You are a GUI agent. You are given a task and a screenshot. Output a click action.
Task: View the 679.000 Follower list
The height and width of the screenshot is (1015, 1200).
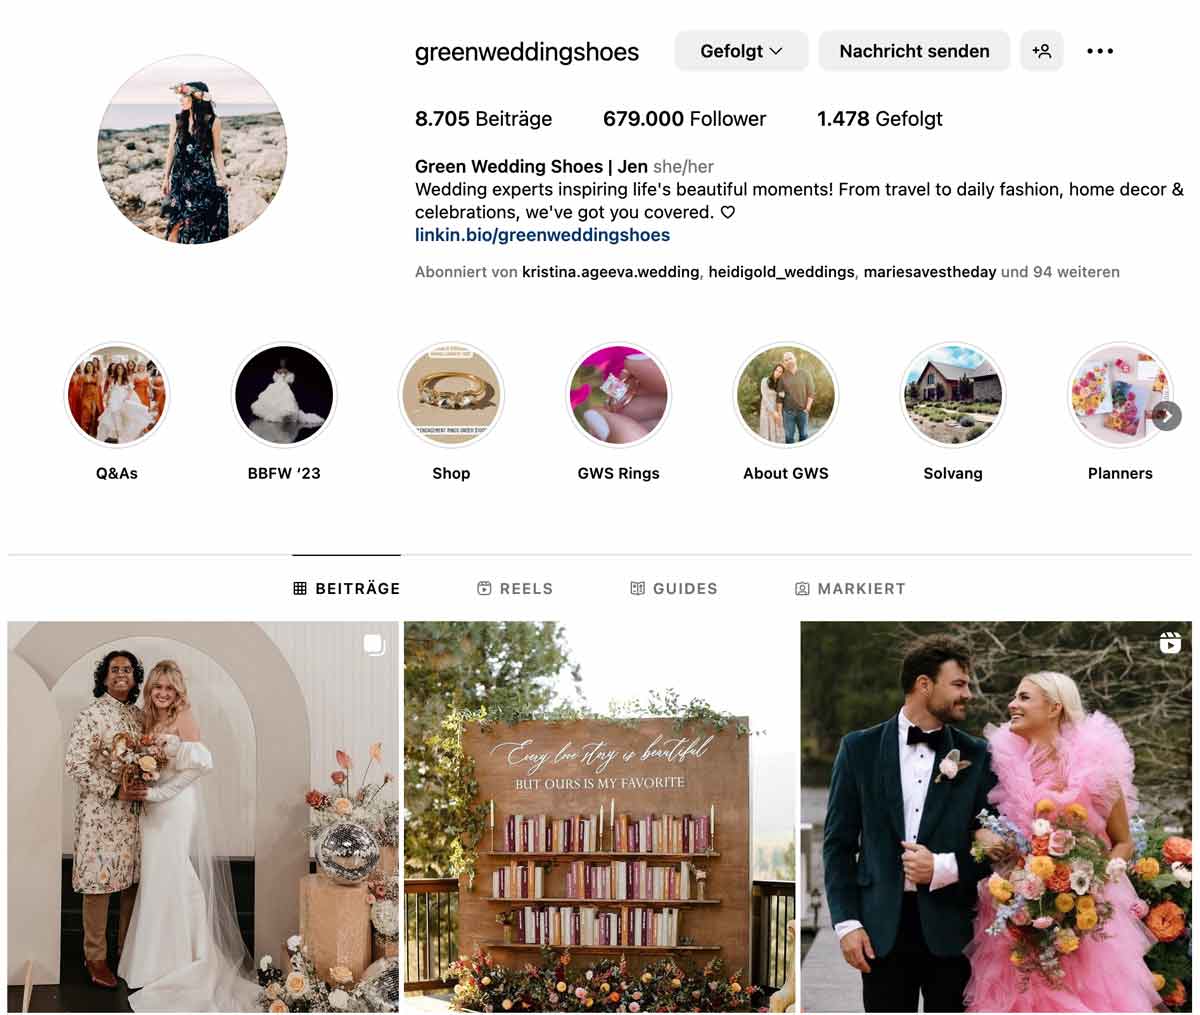(684, 119)
